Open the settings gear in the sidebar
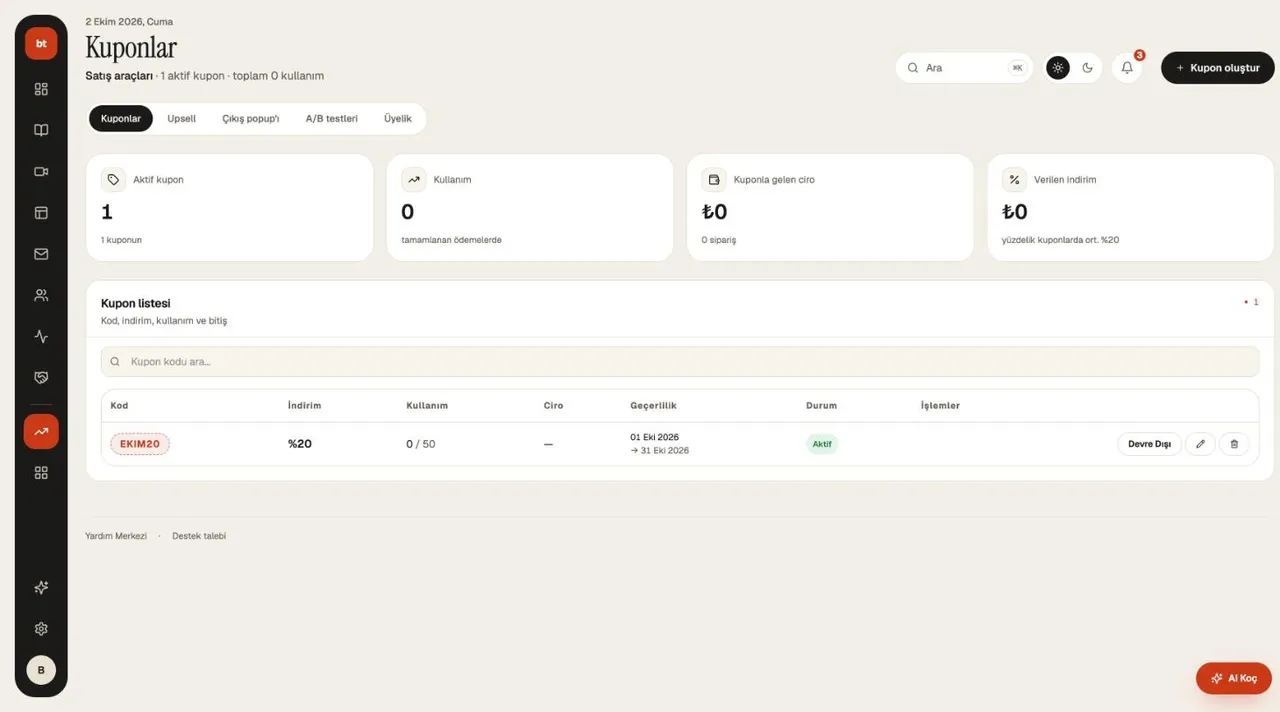1280x712 pixels. point(41,629)
